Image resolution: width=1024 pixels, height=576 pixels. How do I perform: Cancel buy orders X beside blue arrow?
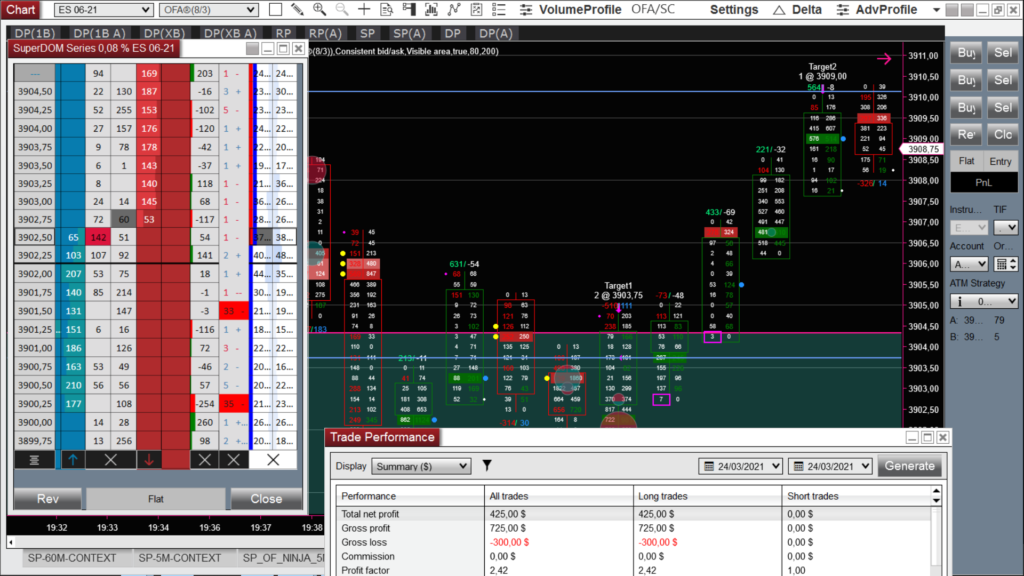110,460
